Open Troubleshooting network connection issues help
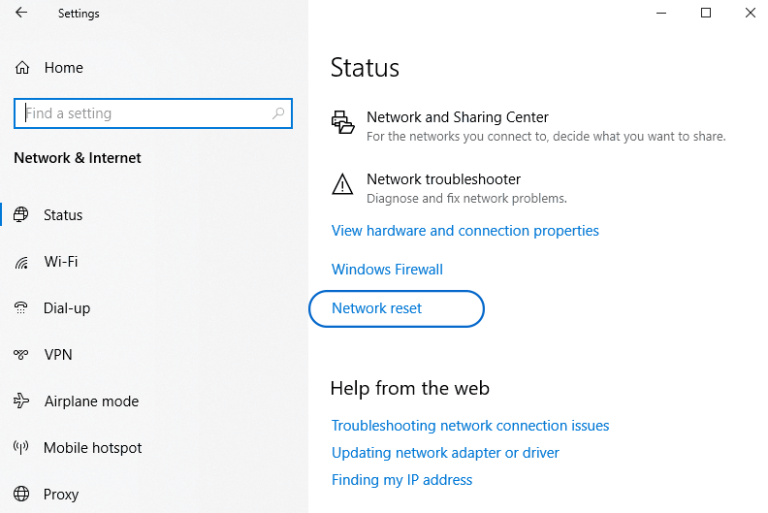The image size is (768, 513). pyautogui.click(x=470, y=426)
